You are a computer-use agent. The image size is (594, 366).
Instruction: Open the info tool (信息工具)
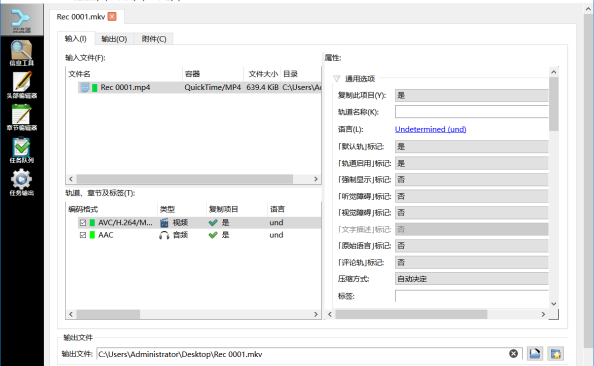point(21,53)
